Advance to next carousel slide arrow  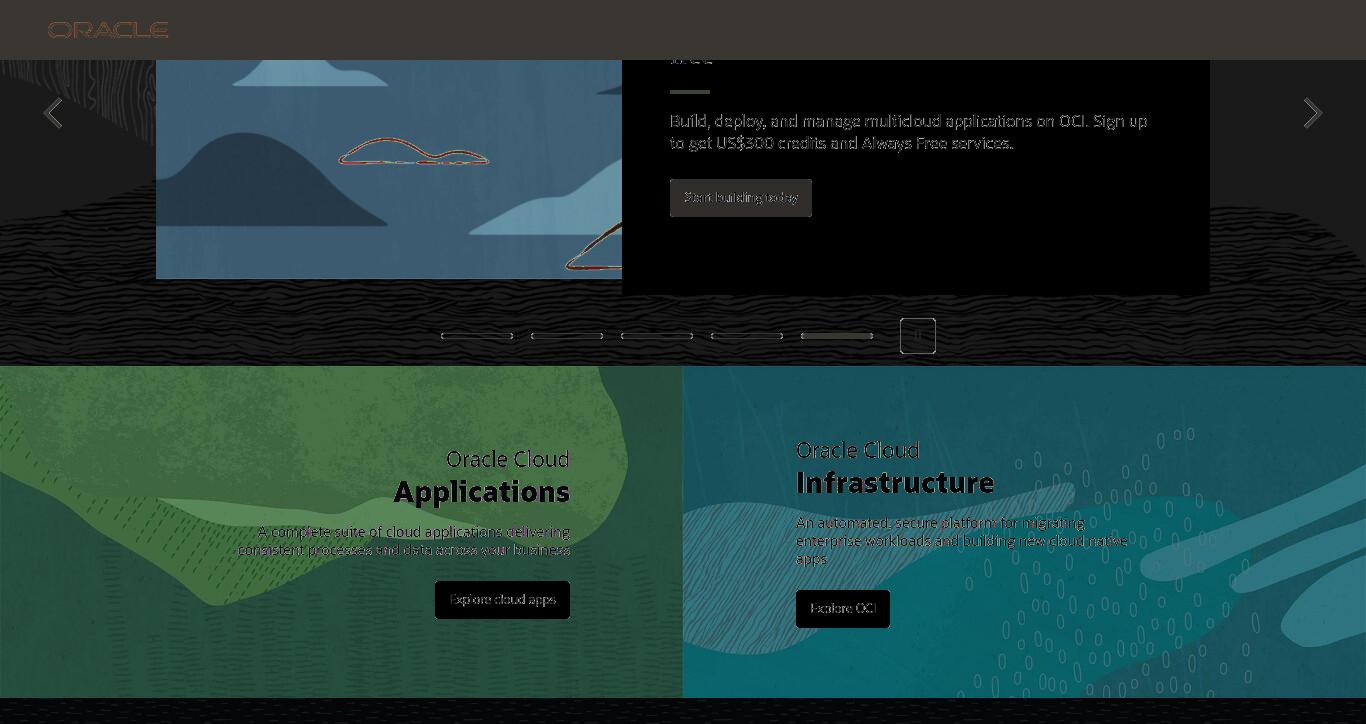click(1312, 113)
